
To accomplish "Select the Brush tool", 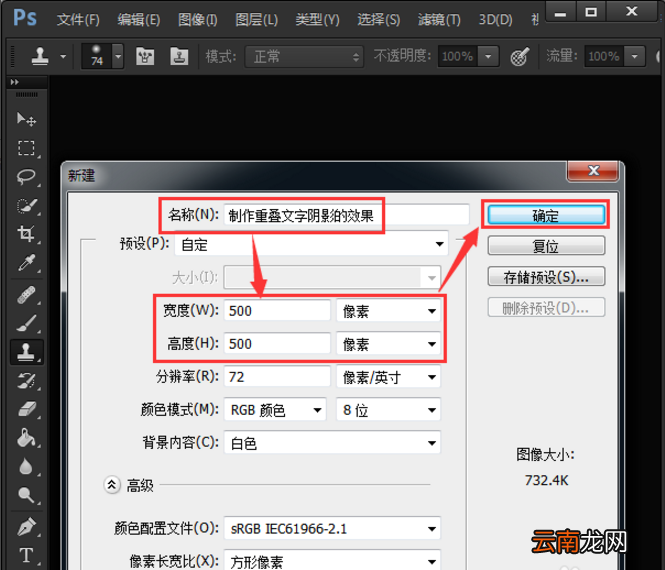I will (x=26, y=324).
